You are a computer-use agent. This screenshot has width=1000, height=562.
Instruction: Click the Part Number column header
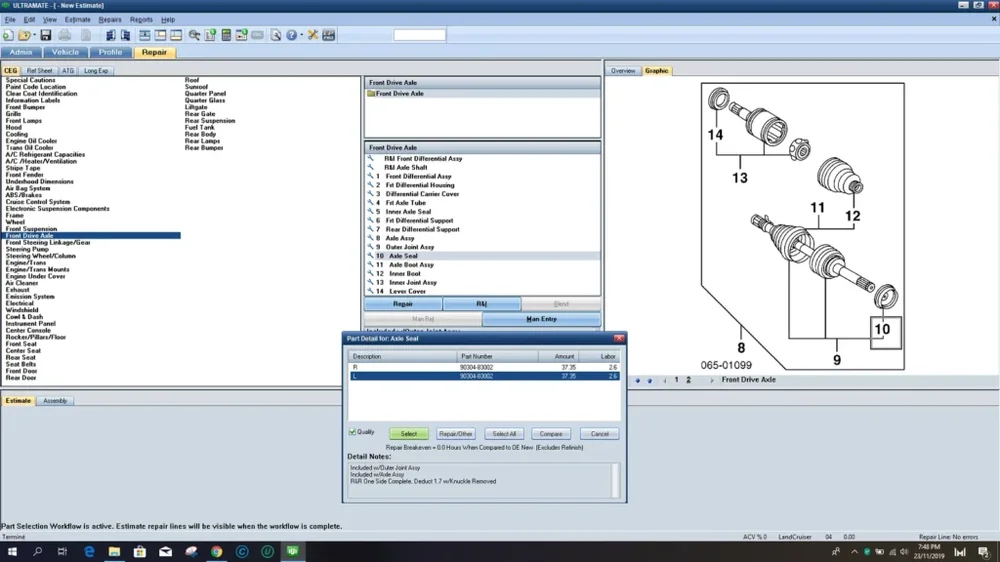pyautogui.click(x=497, y=357)
